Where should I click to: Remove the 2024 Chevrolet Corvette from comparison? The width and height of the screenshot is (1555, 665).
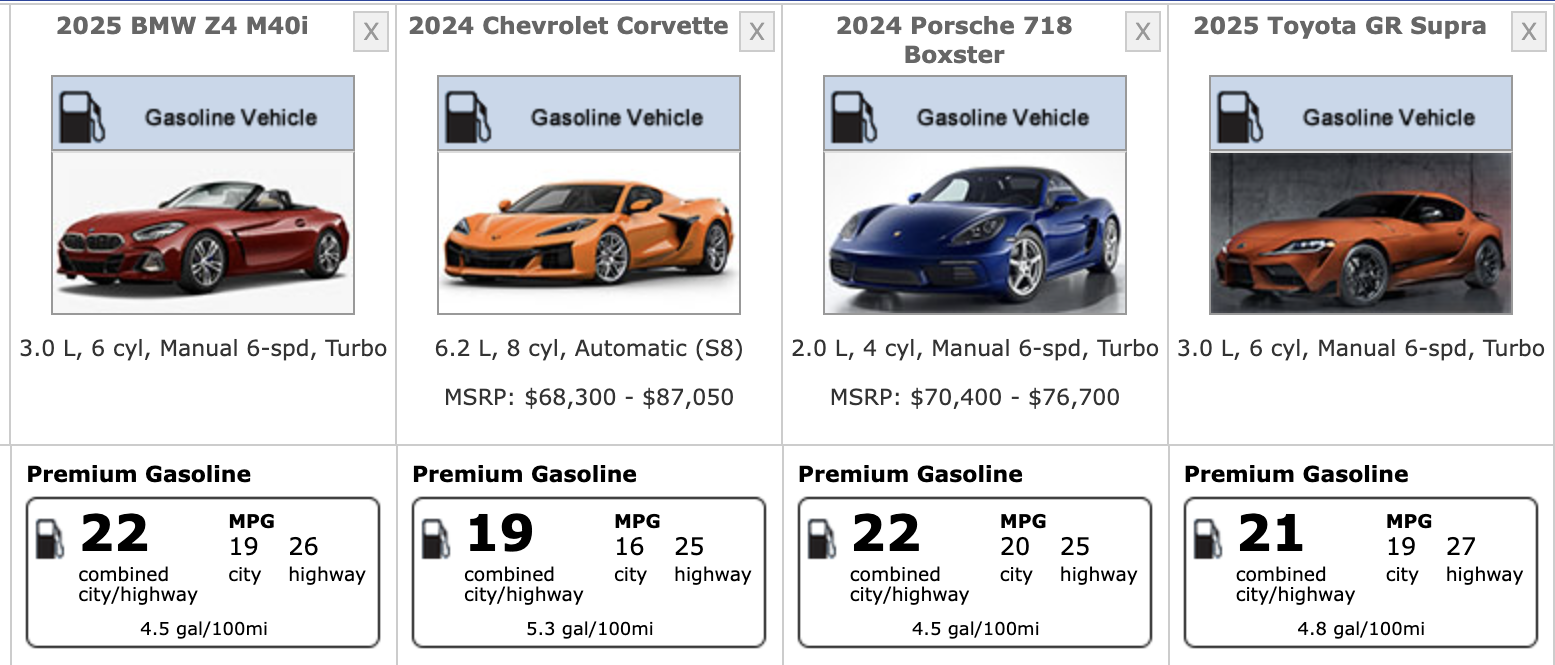757,33
